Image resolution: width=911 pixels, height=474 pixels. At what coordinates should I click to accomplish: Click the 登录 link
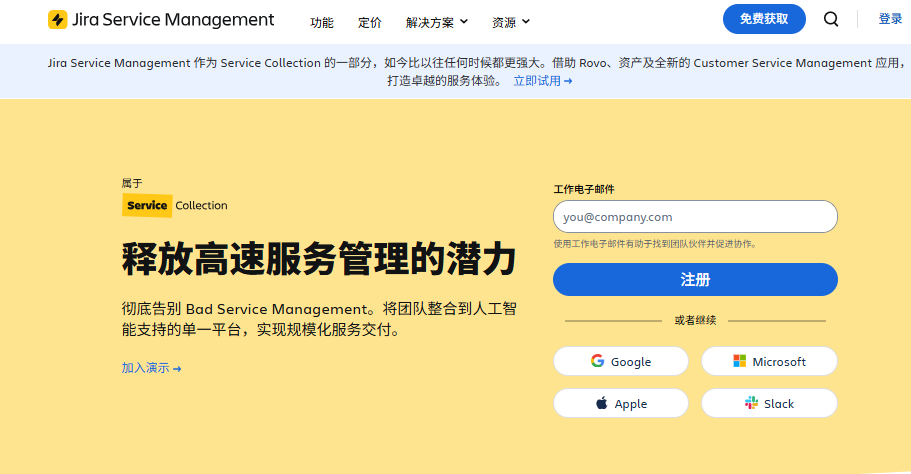click(890, 19)
